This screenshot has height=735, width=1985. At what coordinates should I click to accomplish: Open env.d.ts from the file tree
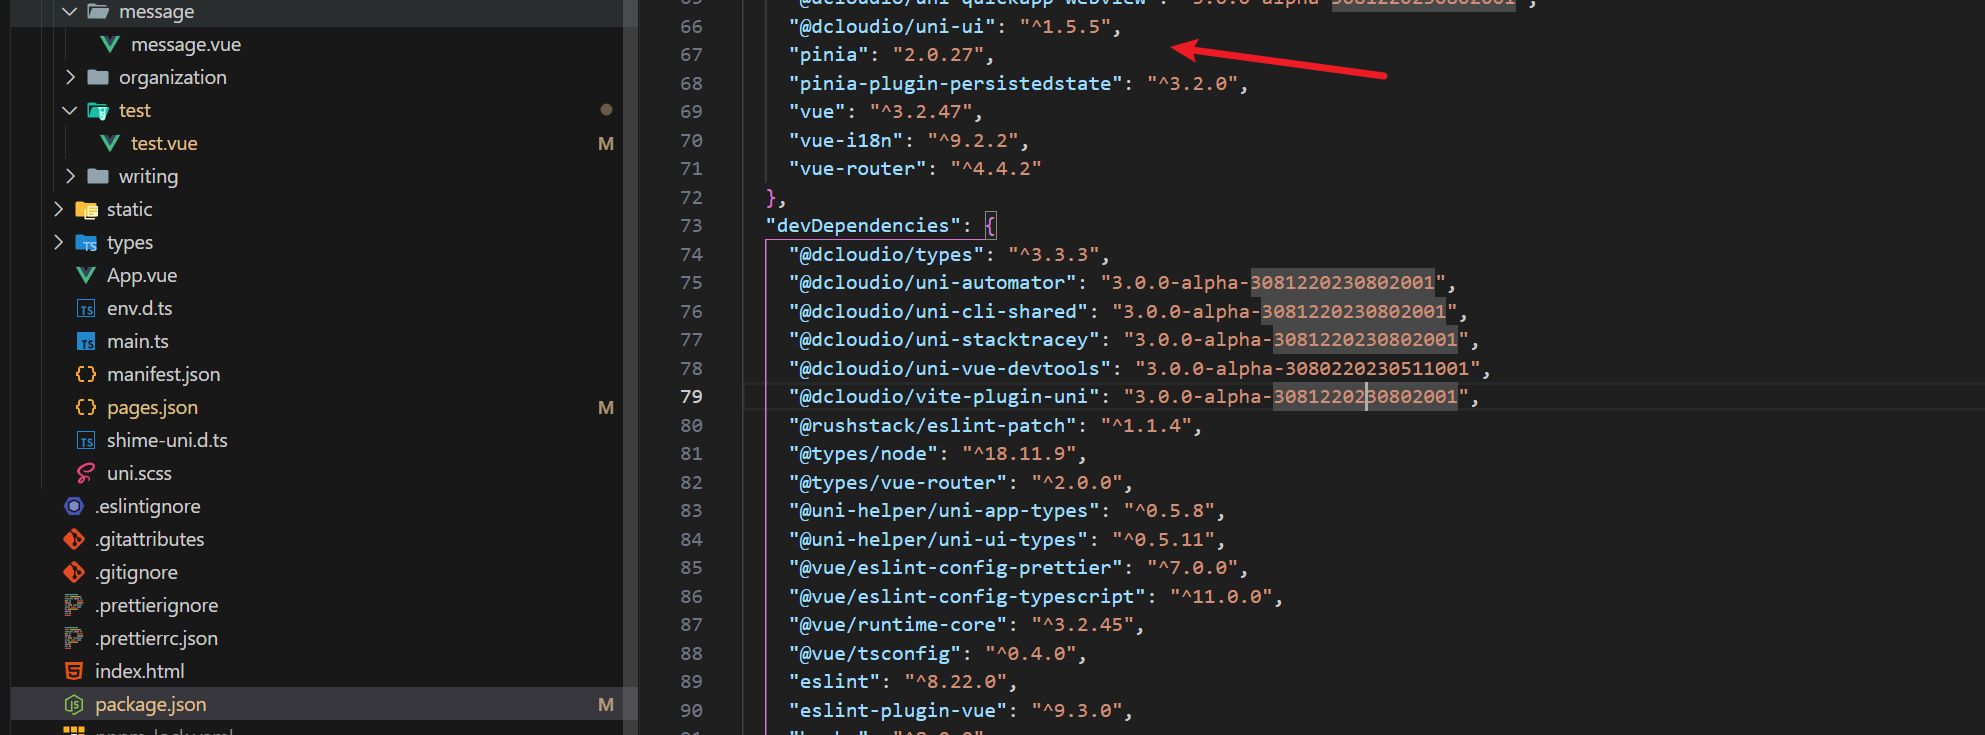tap(140, 308)
